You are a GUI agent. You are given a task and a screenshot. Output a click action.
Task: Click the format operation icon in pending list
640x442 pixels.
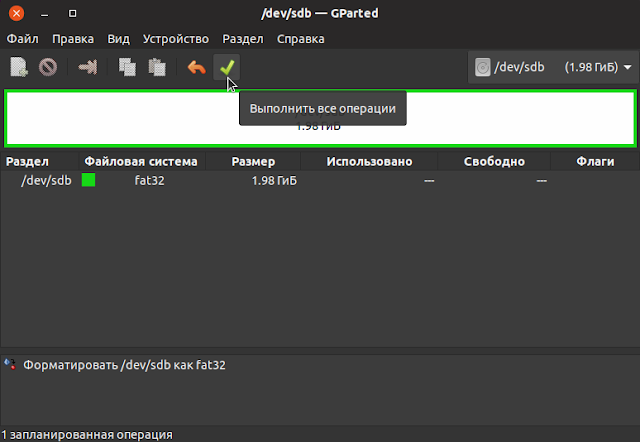click(x=10, y=364)
